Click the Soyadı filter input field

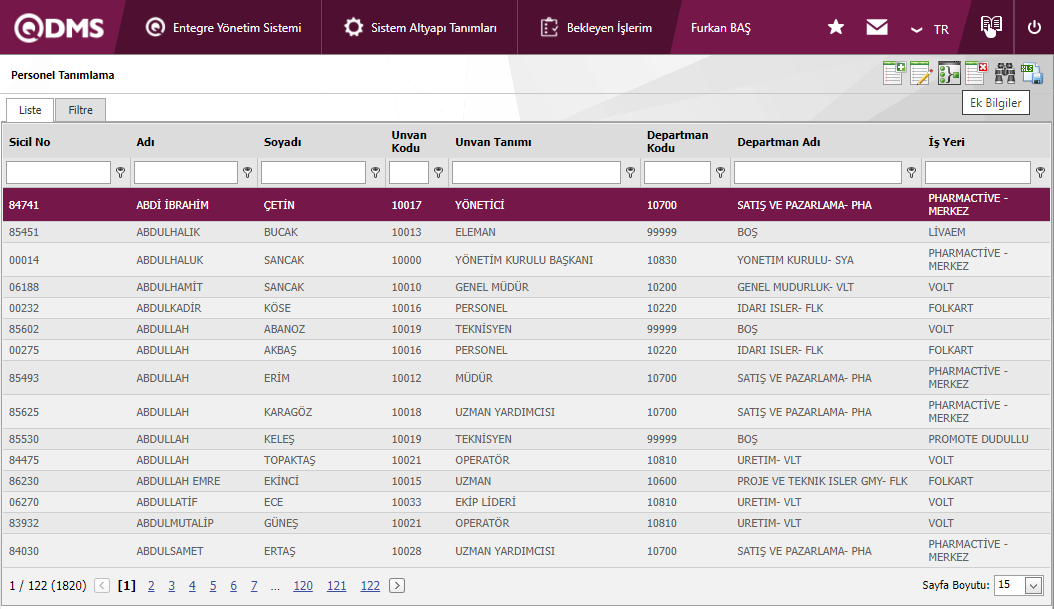coord(313,173)
